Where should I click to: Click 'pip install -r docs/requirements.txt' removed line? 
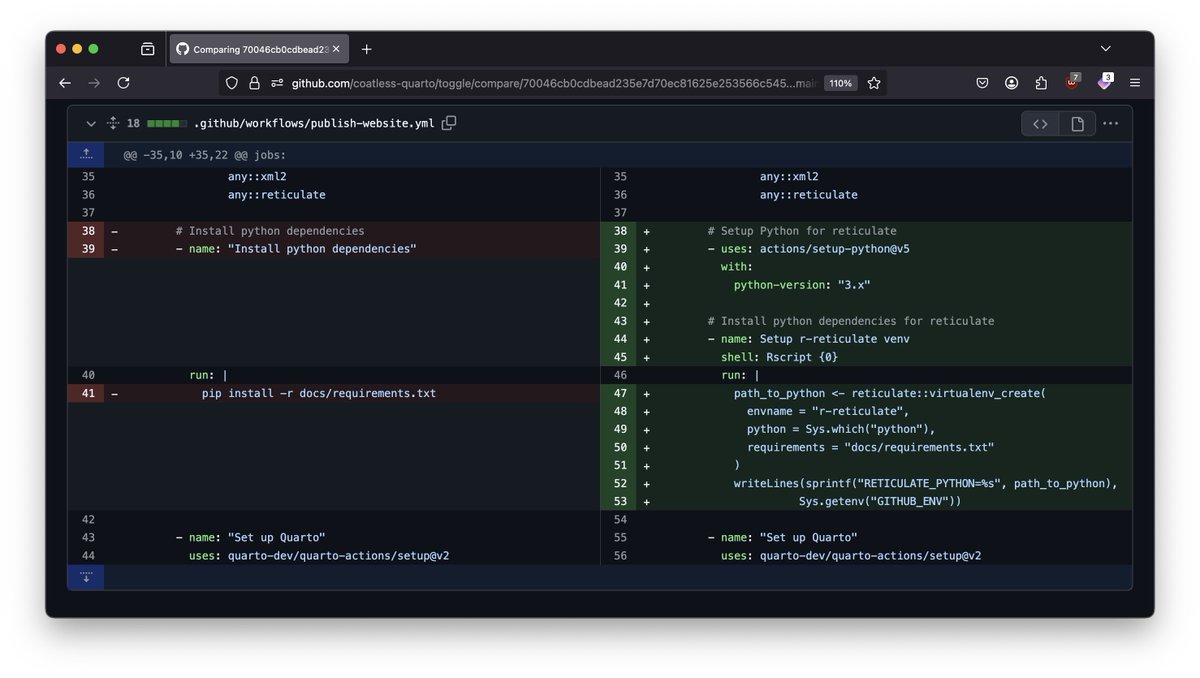pyautogui.click(x=319, y=393)
